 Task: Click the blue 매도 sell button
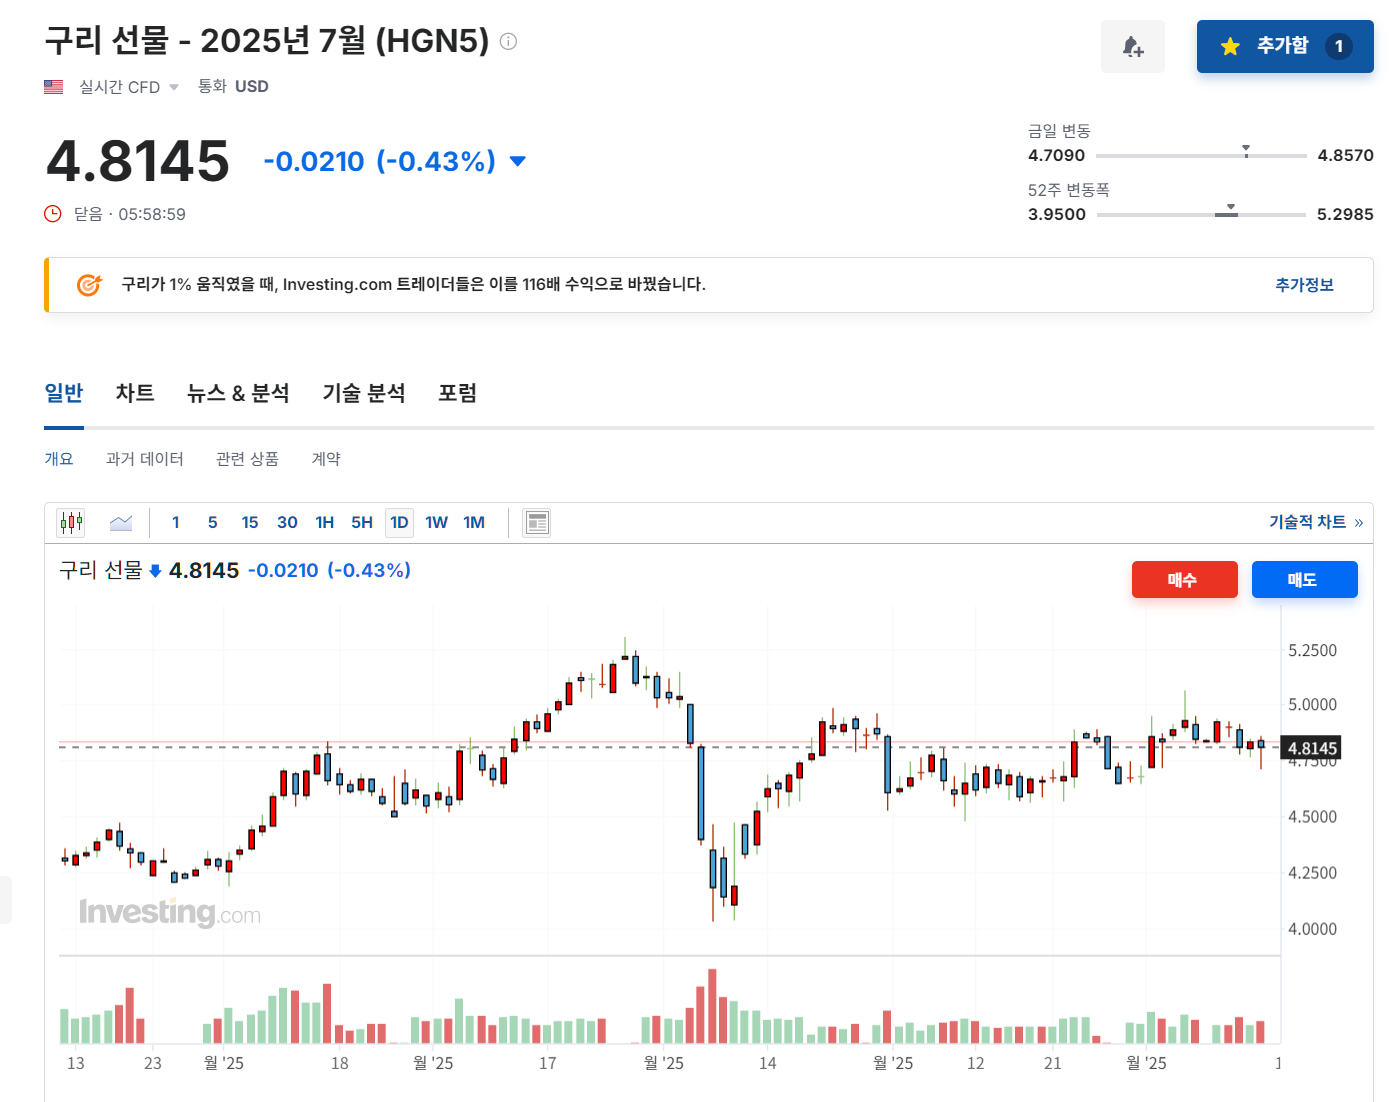[1304, 579]
